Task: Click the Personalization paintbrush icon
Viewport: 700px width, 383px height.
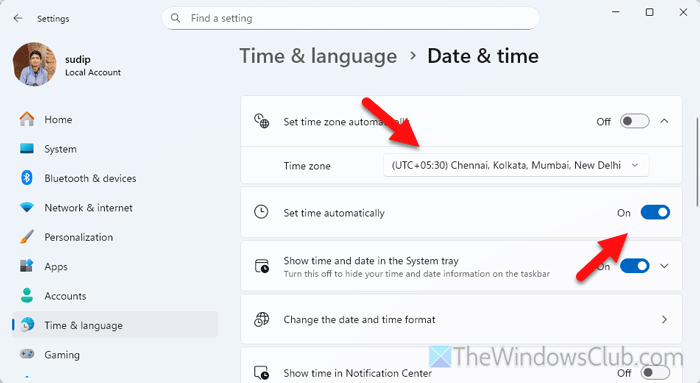Action: pyautogui.click(x=27, y=237)
